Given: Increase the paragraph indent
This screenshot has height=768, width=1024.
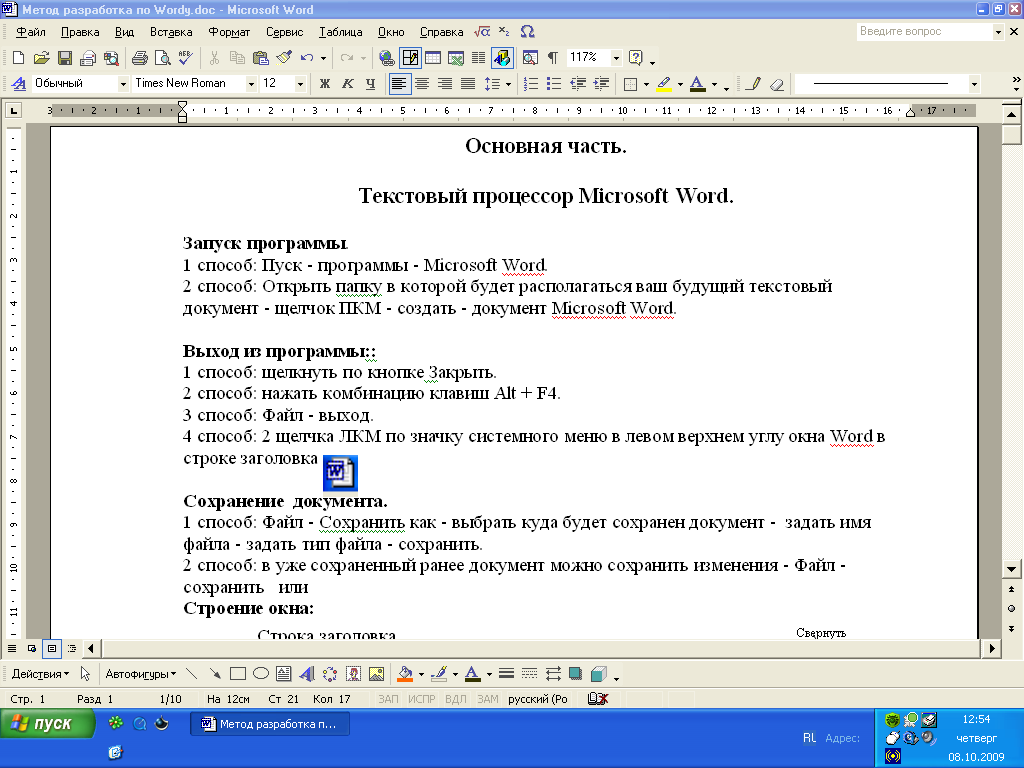Looking at the screenshot, I should (601, 84).
